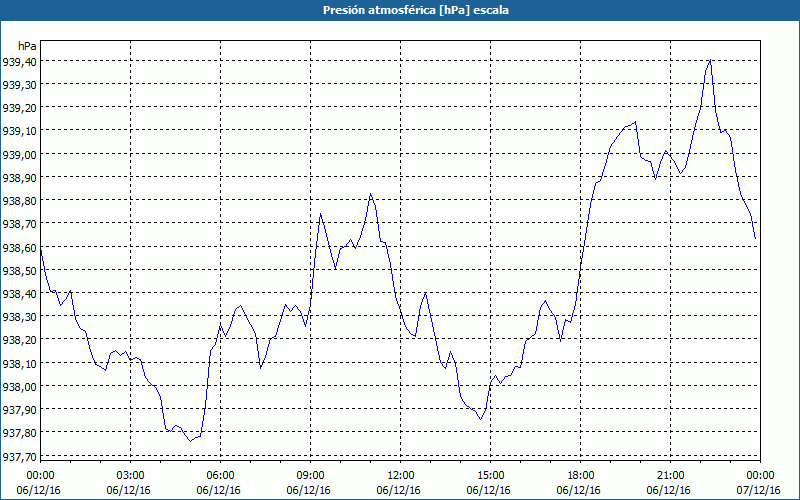Click the chart title "Presión atmosférica [hPa] escala"
Screen dimensions: 800x500
pos(400,10)
